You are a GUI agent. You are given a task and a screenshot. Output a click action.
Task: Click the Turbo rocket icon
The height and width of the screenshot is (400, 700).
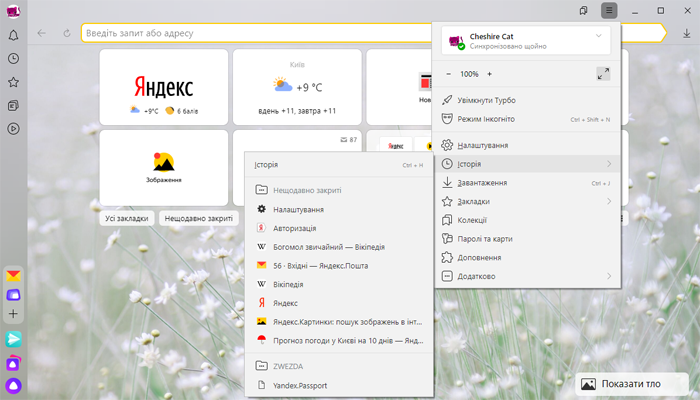coord(447,100)
